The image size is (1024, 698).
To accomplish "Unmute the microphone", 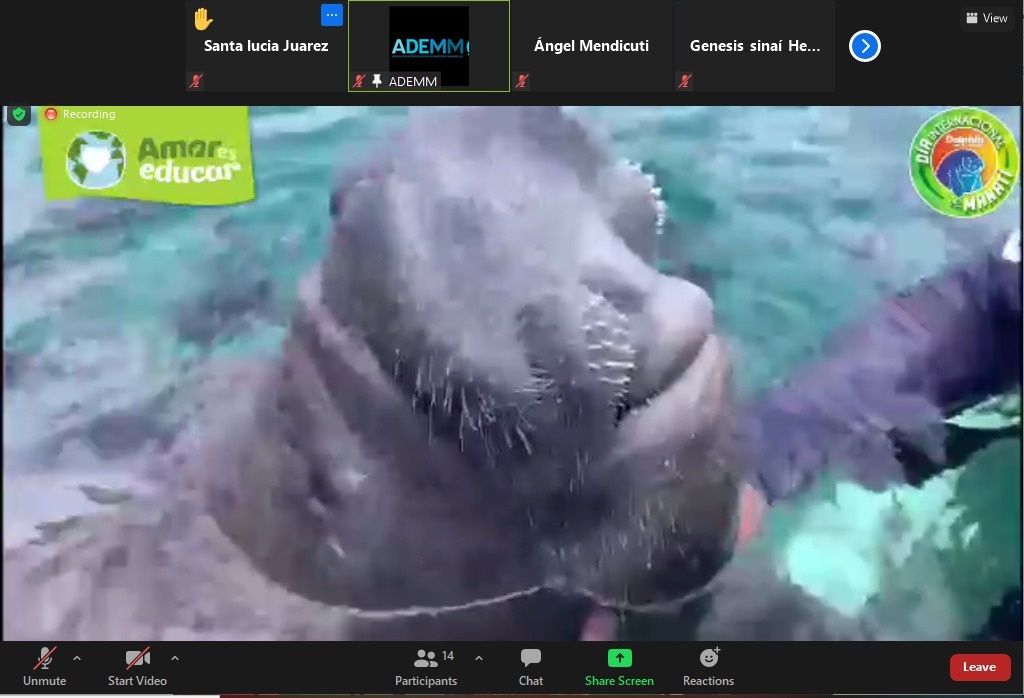I will (44, 667).
